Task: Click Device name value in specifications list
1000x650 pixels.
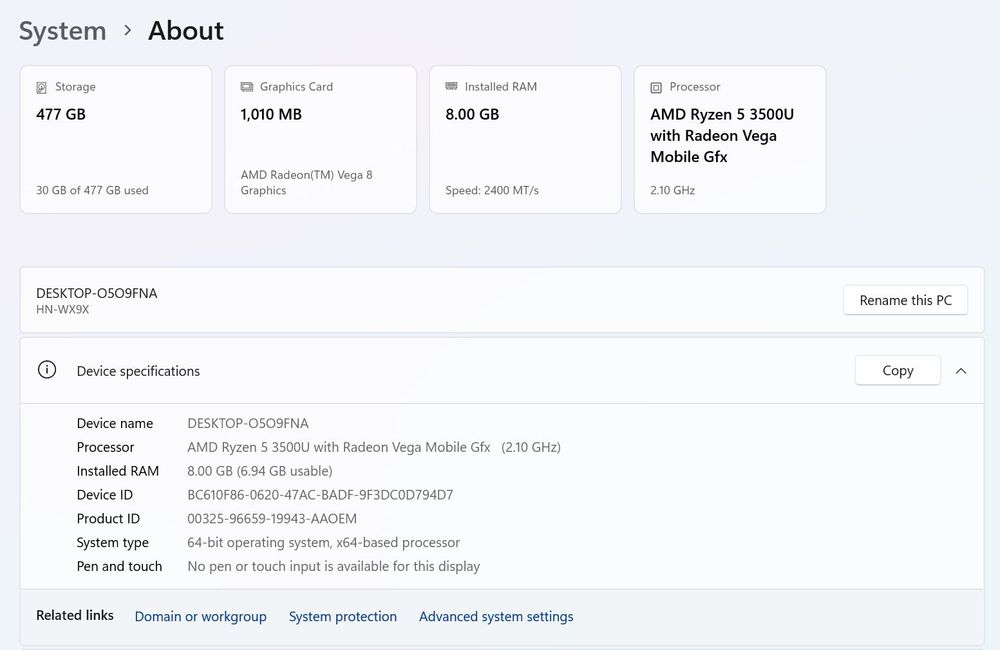Action: (x=247, y=423)
